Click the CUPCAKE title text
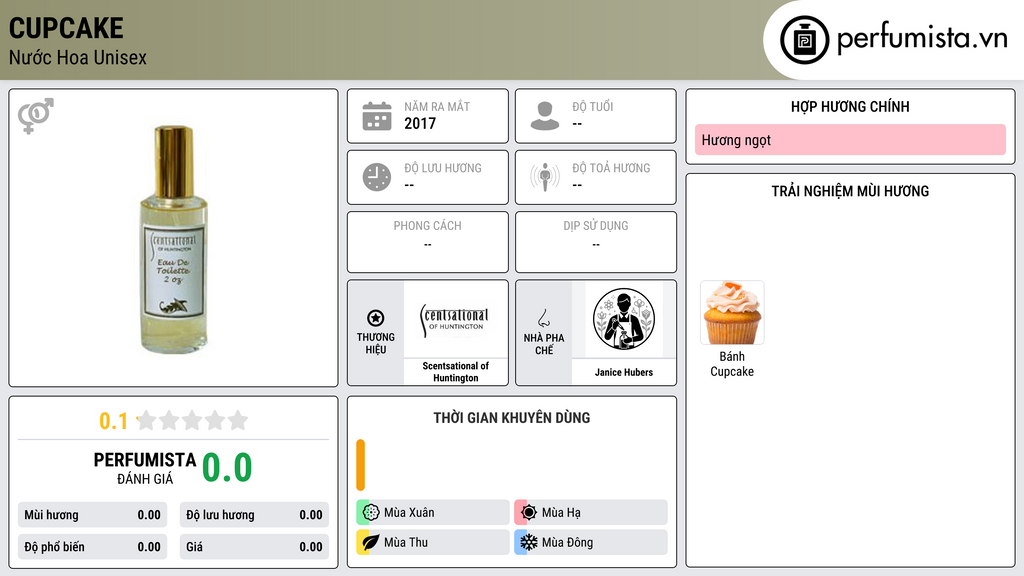The width and height of the screenshot is (1024, 576). point(66,28)
